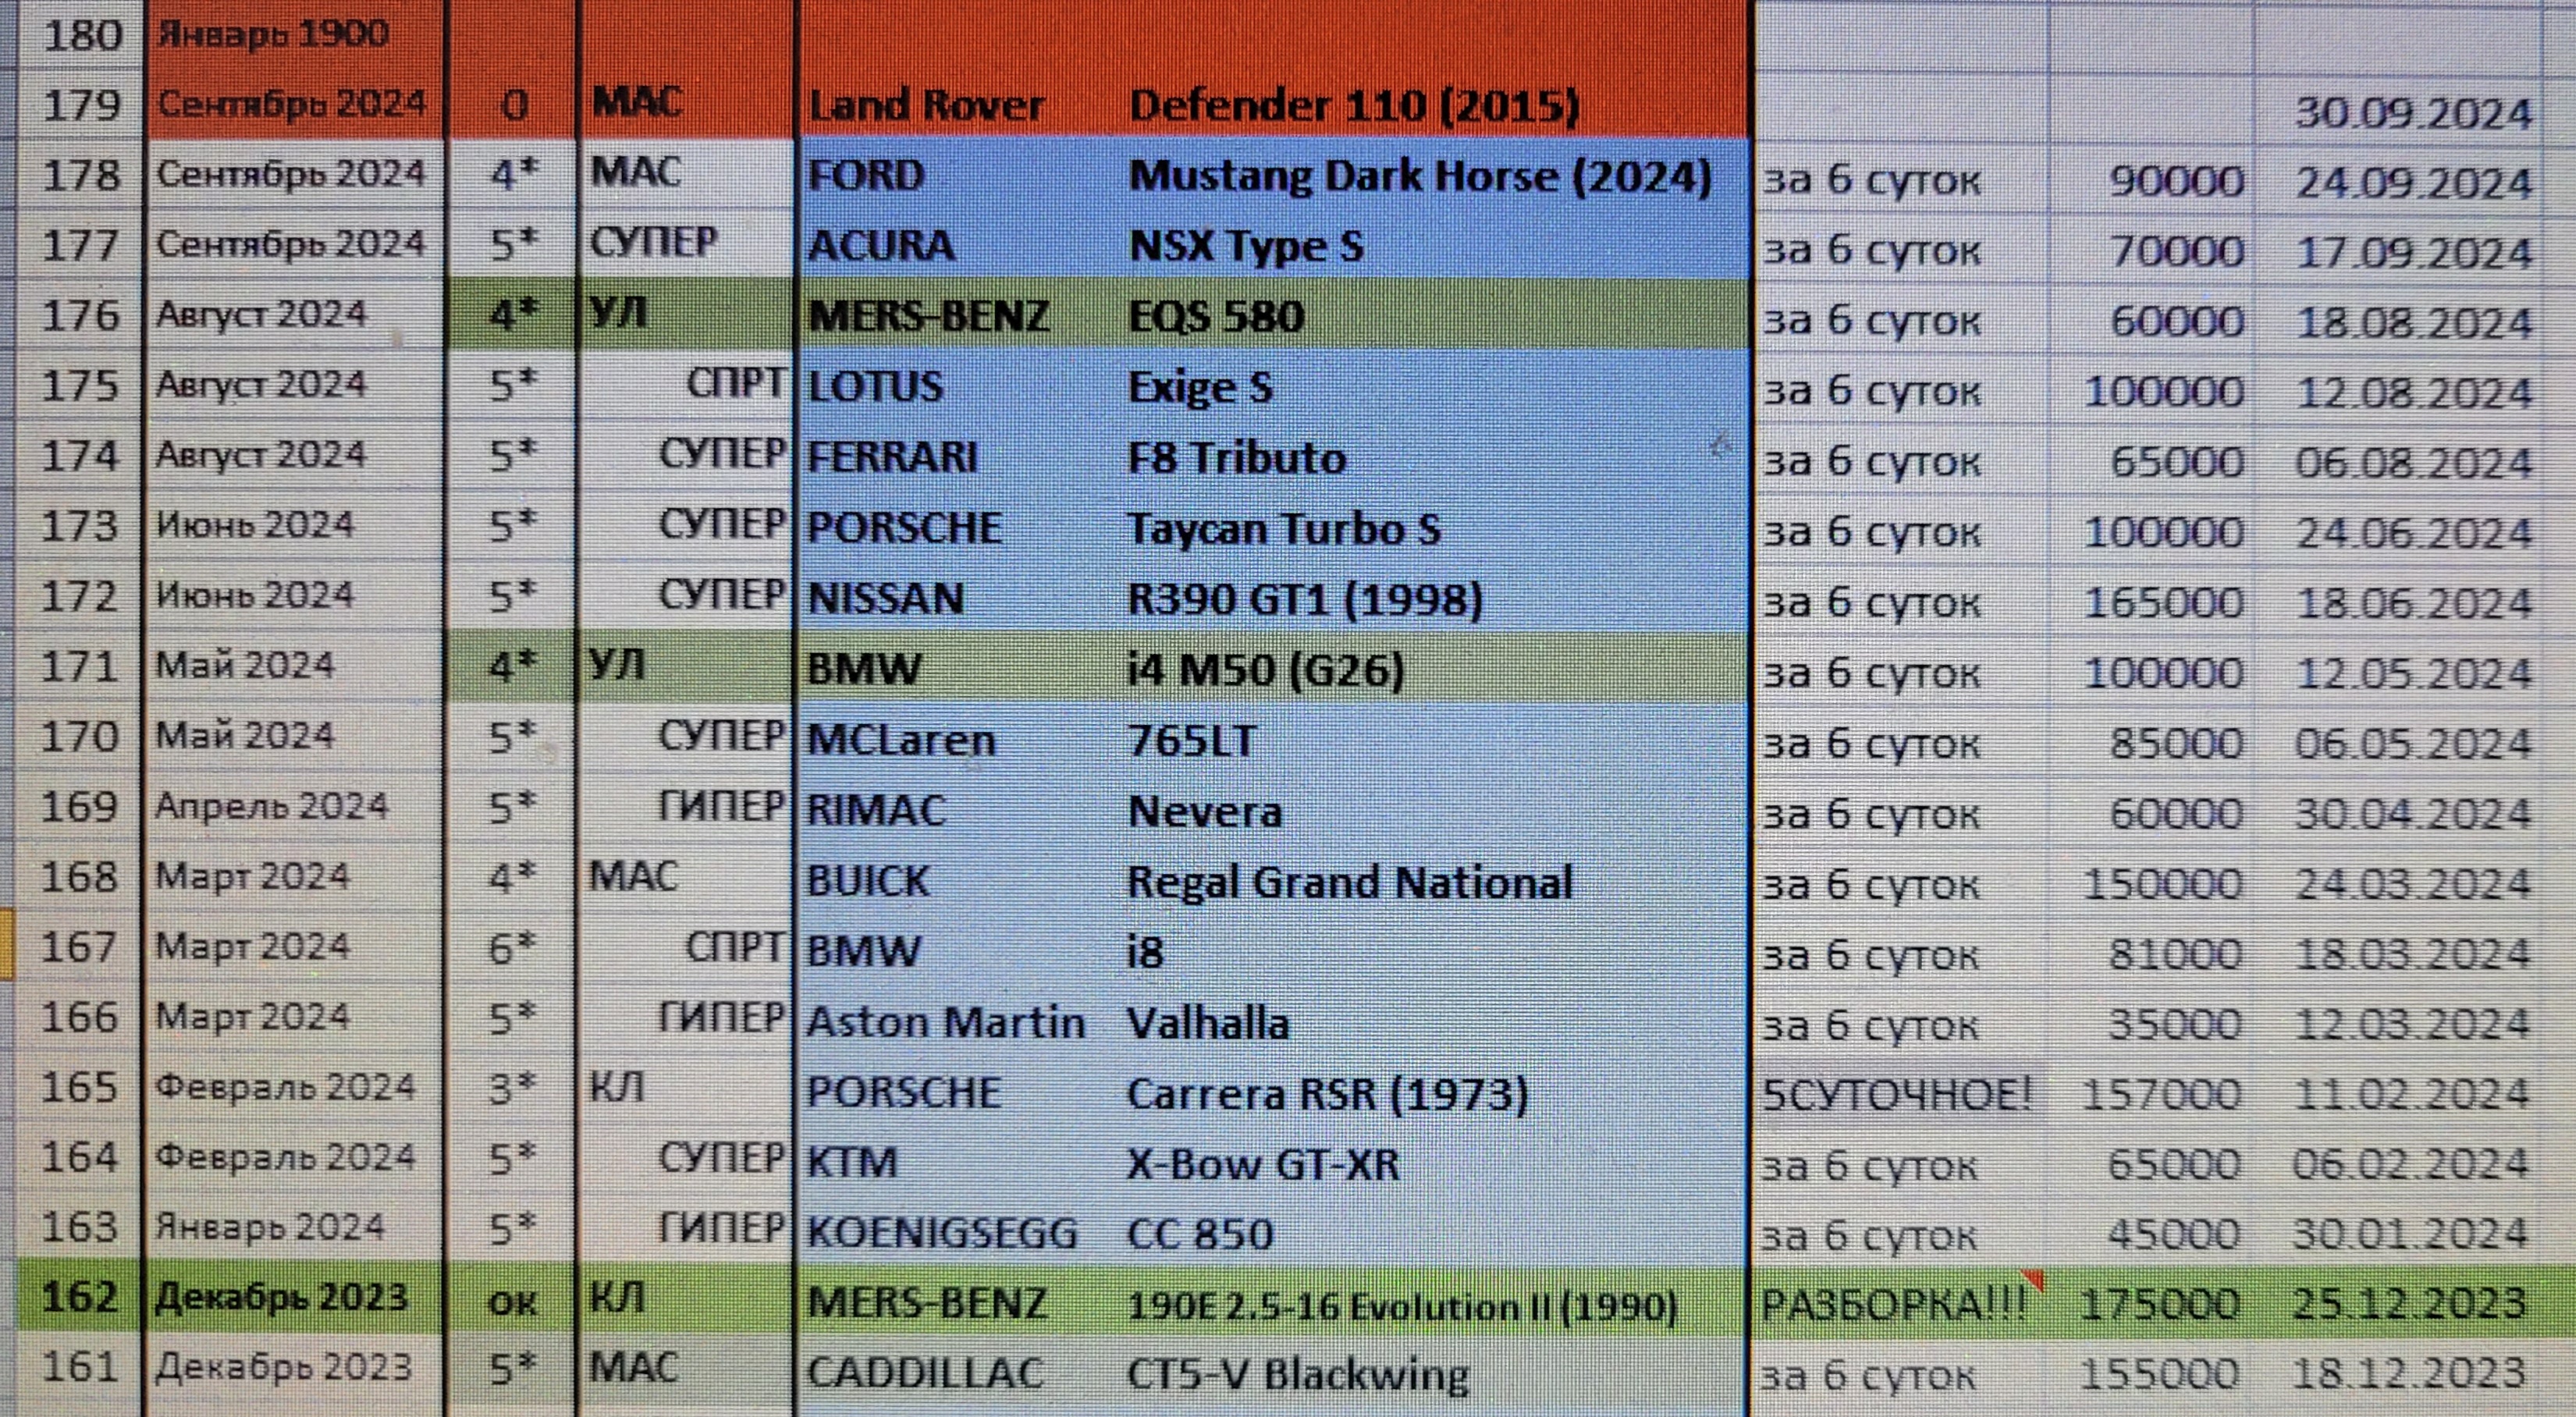Viewport: 2576px width, 1417px height.
Task: Click the 'FORD' brand cell
Action: coord(960,176)
